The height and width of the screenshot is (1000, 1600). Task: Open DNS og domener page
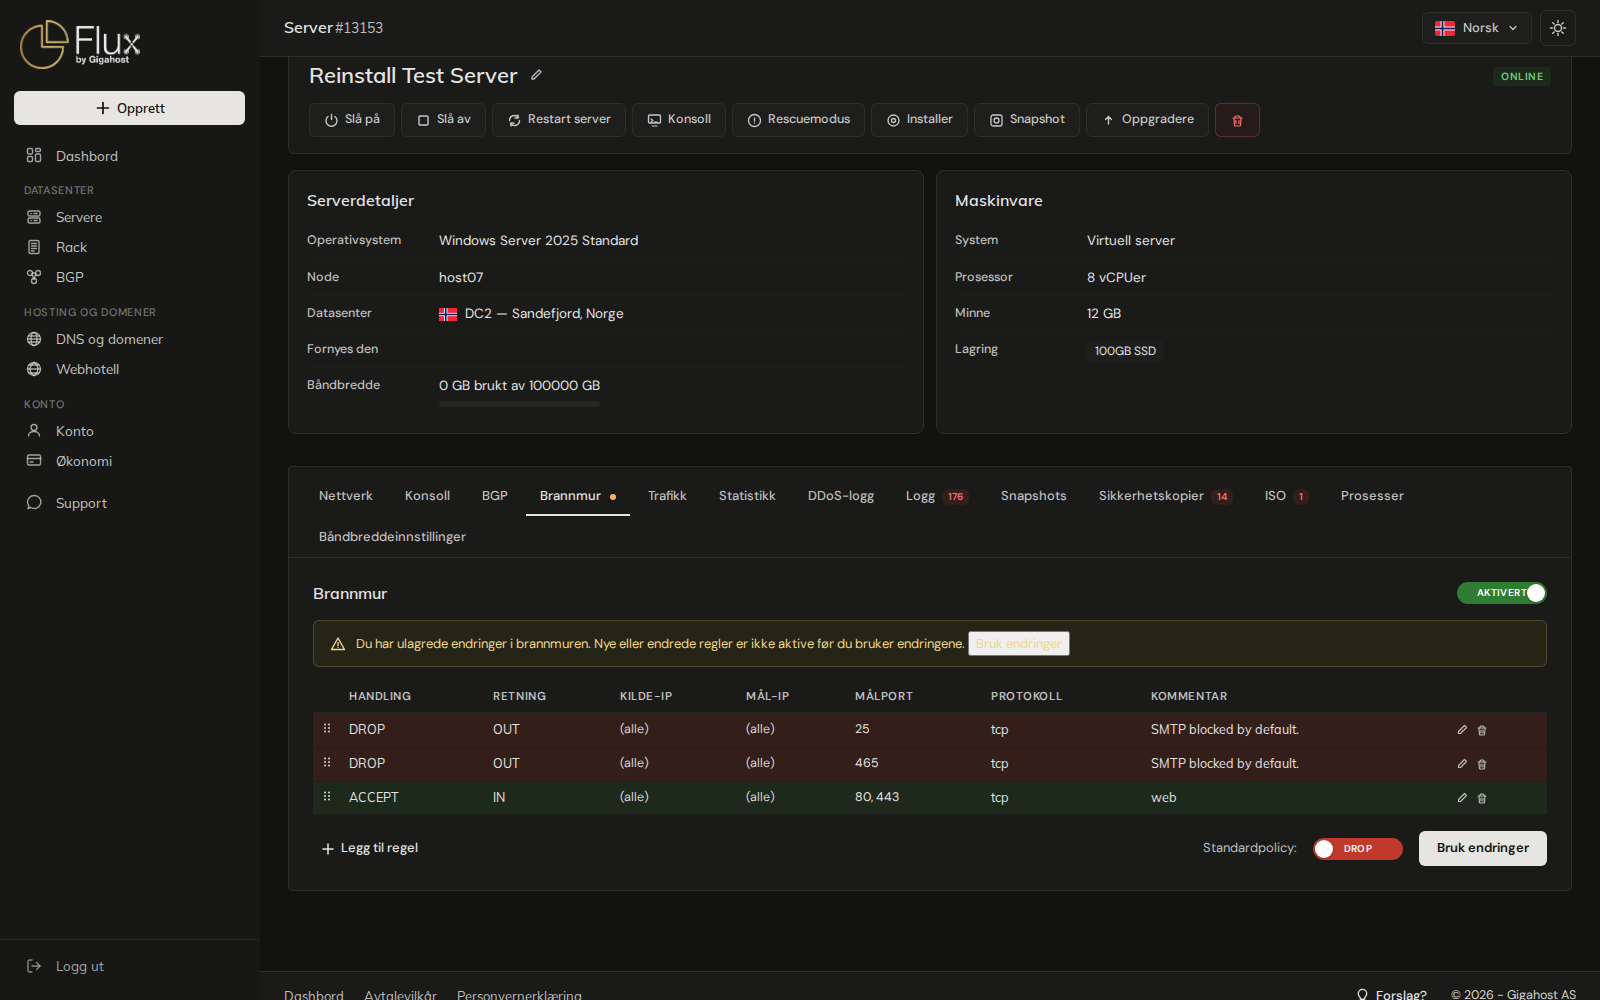click(130, 339)
